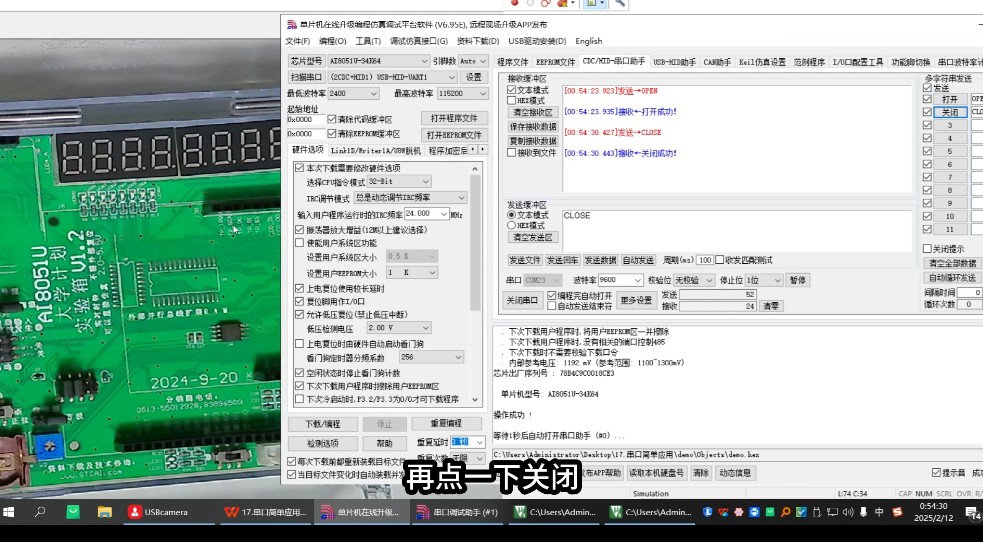Enable 接收到文件 checkbox
The width and height of the screenshot is (983, 542).
[x=512, y=152]
